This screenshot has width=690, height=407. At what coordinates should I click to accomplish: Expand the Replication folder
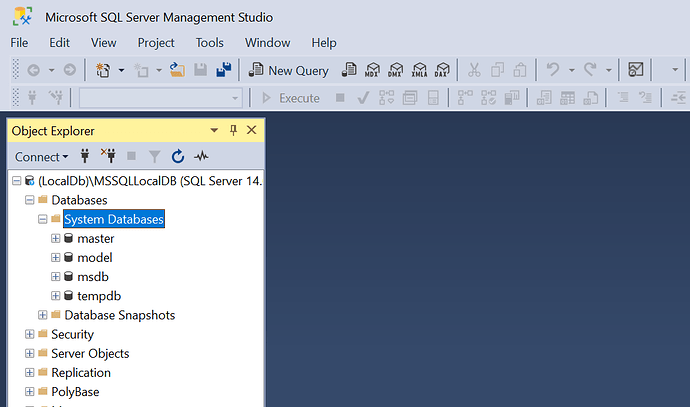point(29,373)
